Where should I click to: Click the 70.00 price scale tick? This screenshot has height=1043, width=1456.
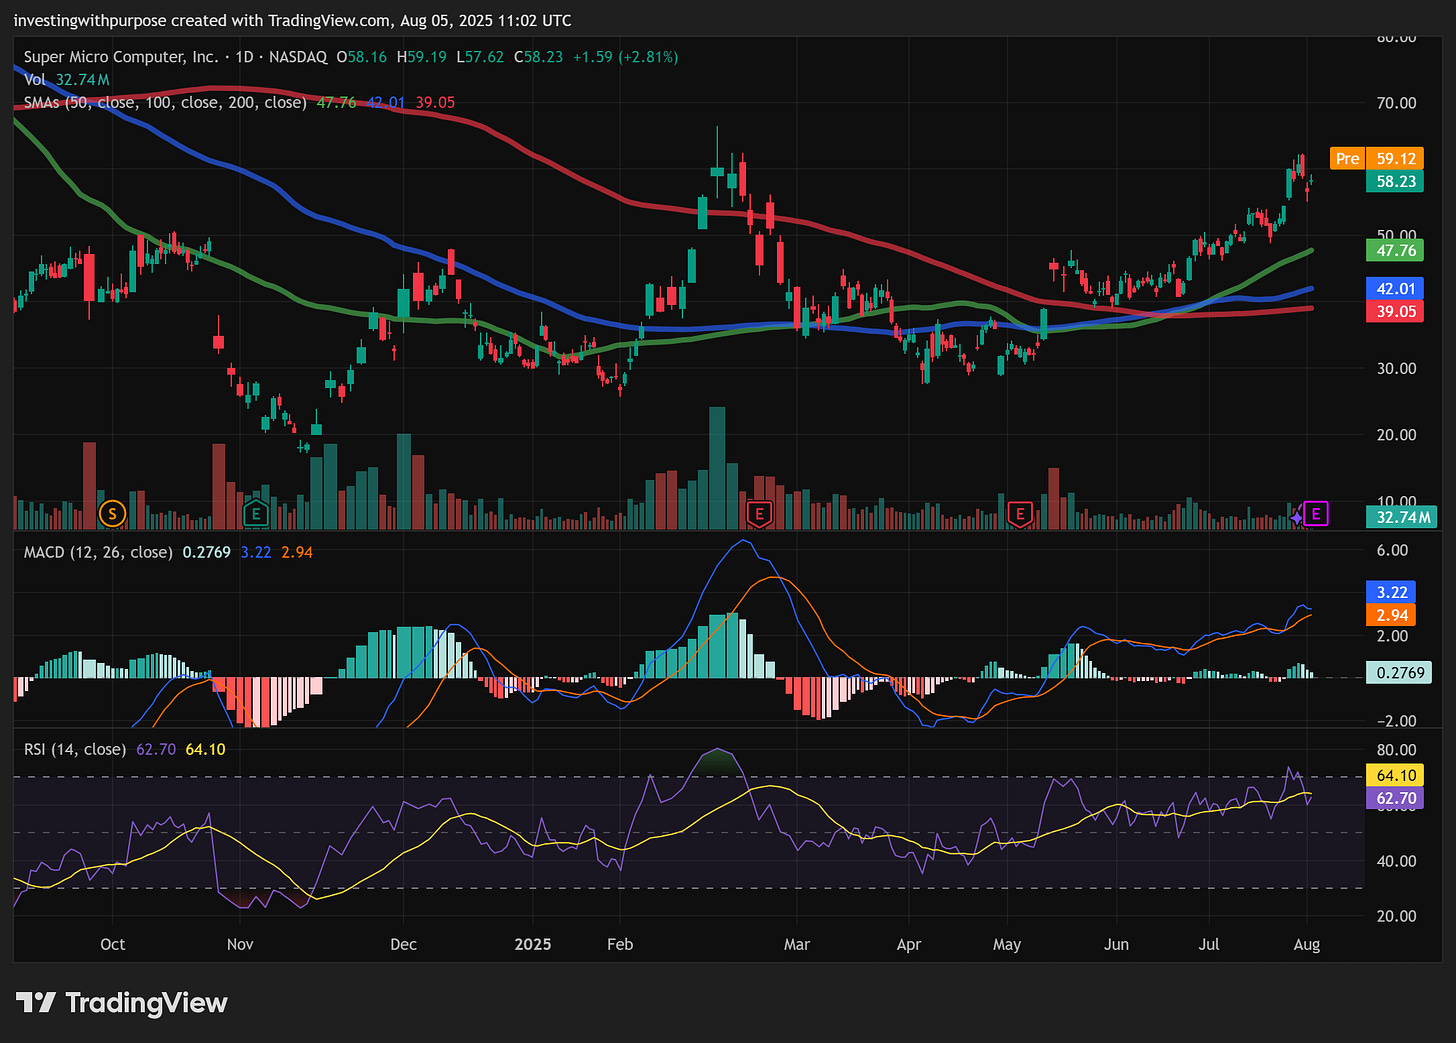[x=1396, y=102]
